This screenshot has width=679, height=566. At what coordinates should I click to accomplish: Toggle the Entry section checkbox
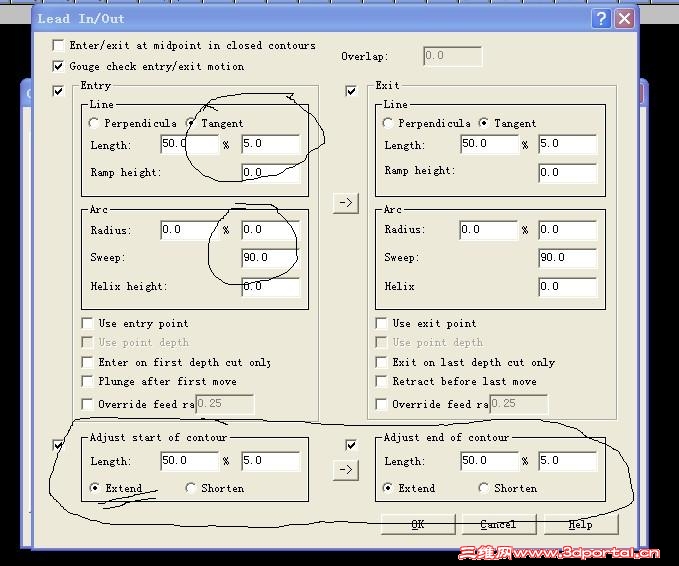[x=58, y=91]
